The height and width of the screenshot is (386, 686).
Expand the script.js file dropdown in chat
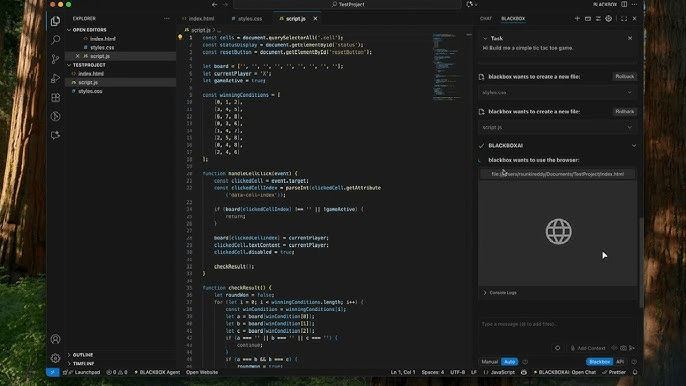[630, 127]
